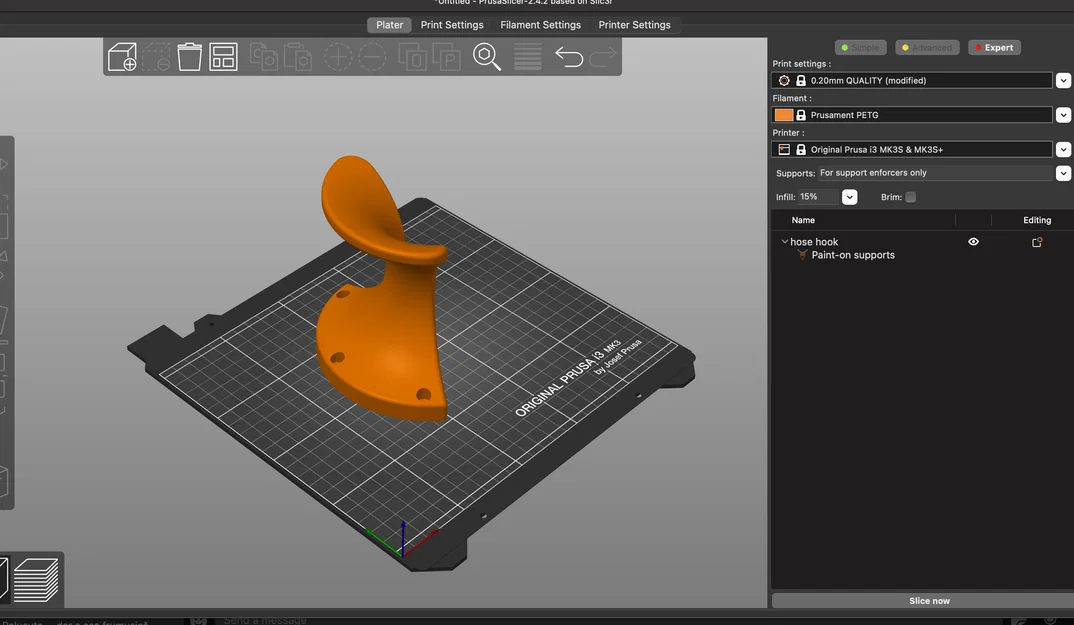The image size is (1074, 625).
Task: Collapse the hose hook tree item
Action: point(784,242)
